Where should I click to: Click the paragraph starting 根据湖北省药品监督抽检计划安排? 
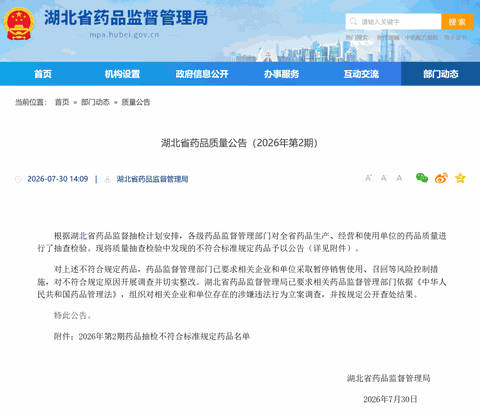click(242, 242)
